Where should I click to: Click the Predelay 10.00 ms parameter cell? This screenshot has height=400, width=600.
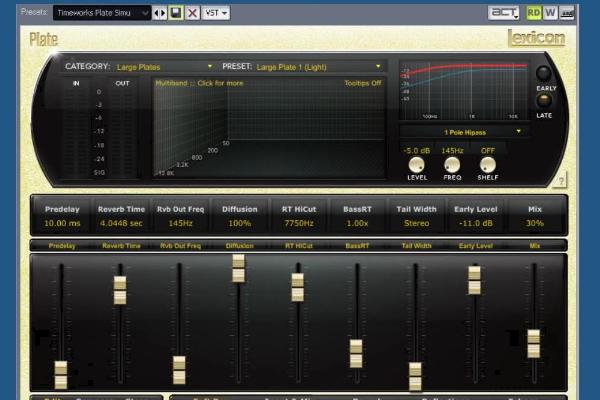[x=62, y=216]
